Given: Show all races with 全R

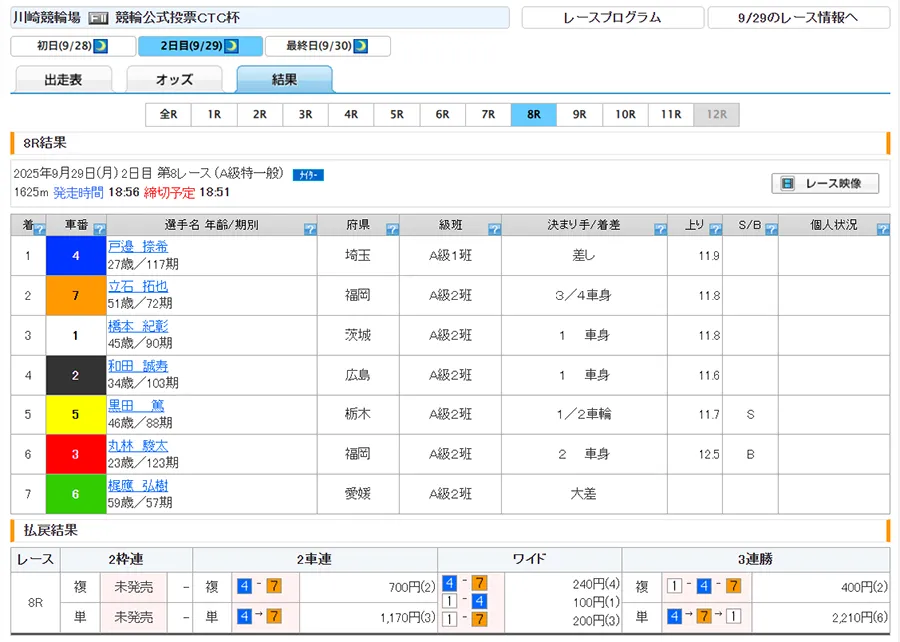Looking at the screenshot, I should click(x=168, y=115).
